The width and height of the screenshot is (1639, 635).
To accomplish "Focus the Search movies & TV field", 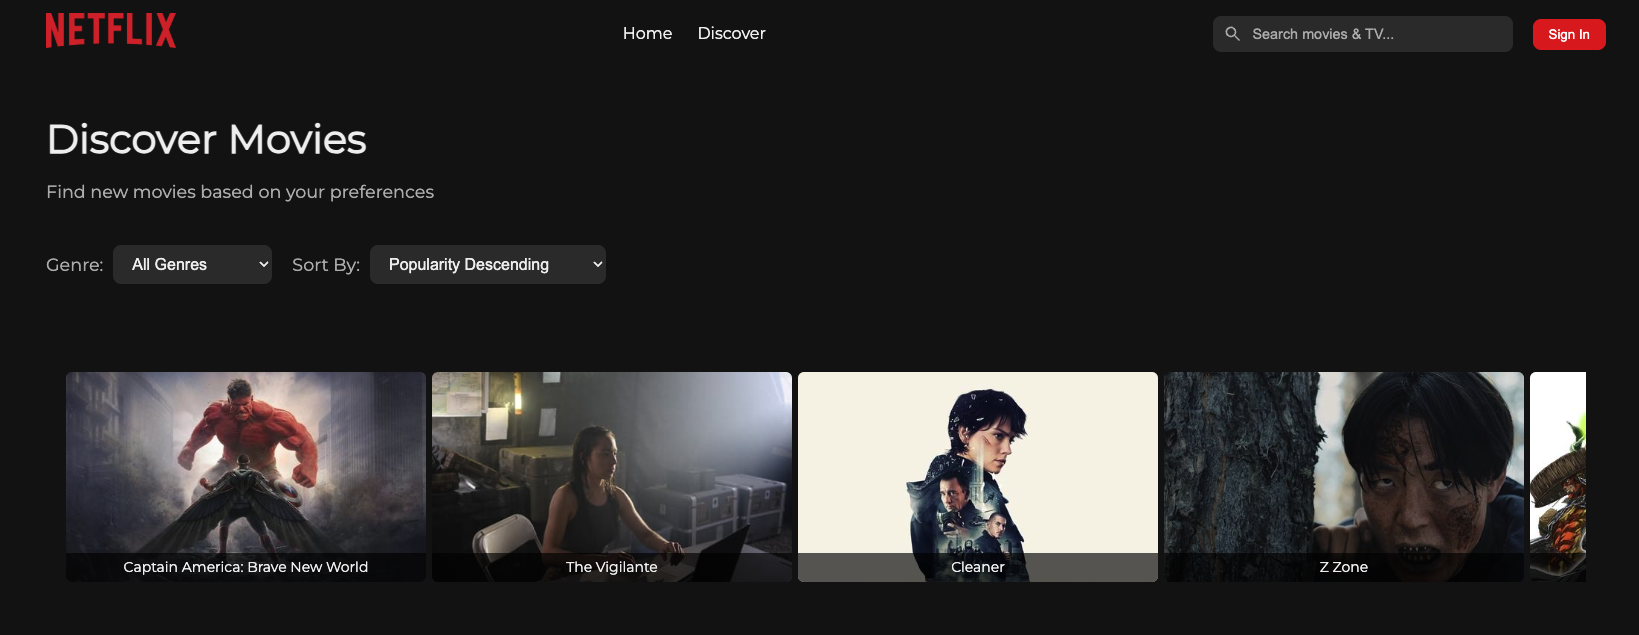I will pyautogui.click(x=1362, y=34).
